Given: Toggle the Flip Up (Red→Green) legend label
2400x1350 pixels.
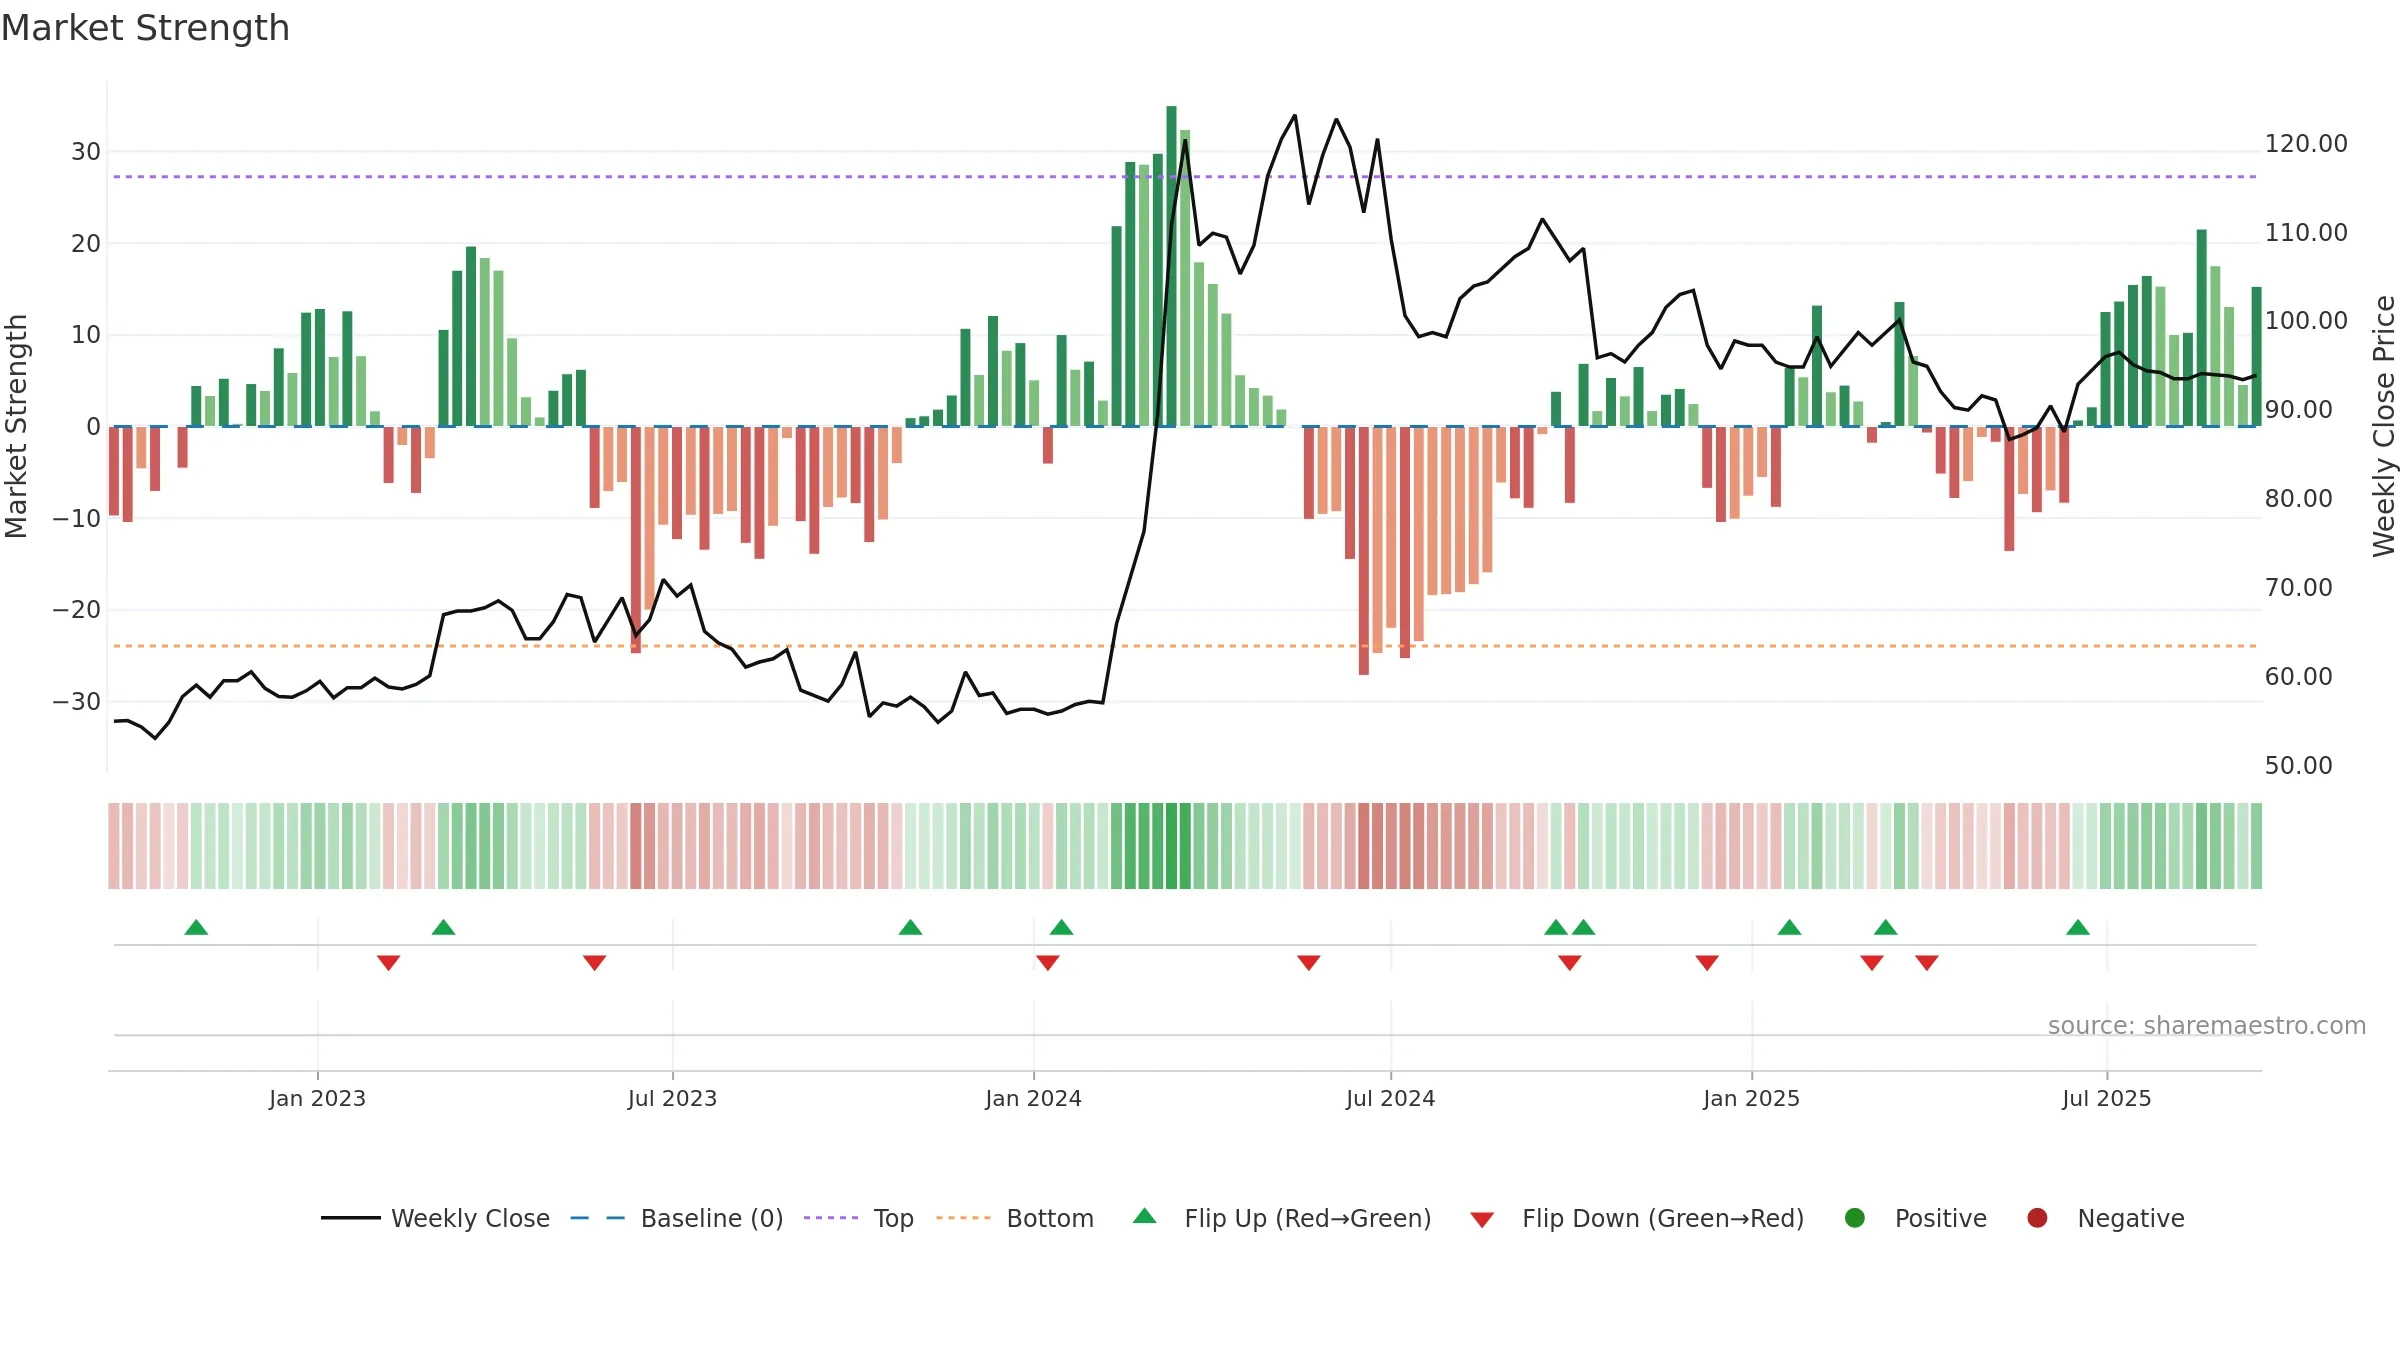Looking at the screenshot, I should point(1308,1219).
